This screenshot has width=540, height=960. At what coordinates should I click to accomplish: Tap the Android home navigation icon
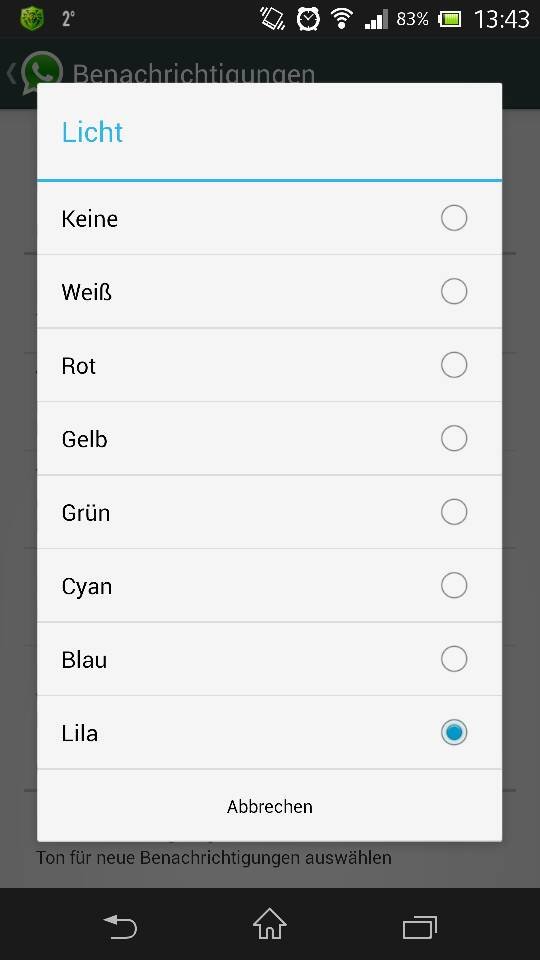tap(270, 924)
